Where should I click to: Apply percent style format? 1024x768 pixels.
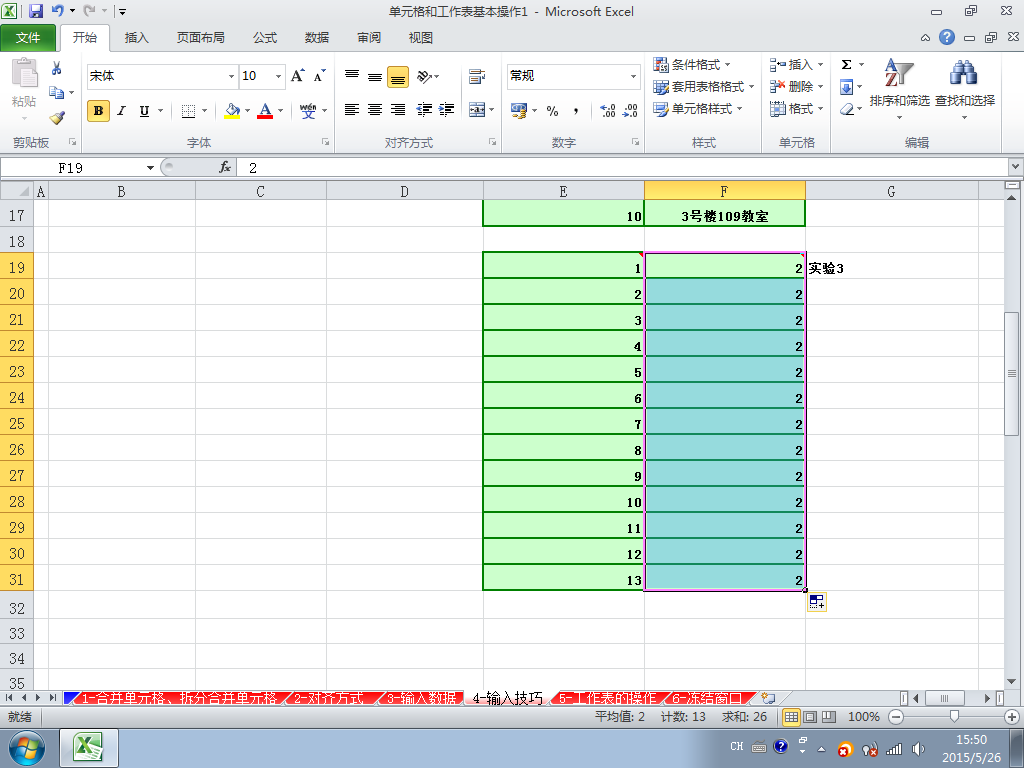coord(552,111)
